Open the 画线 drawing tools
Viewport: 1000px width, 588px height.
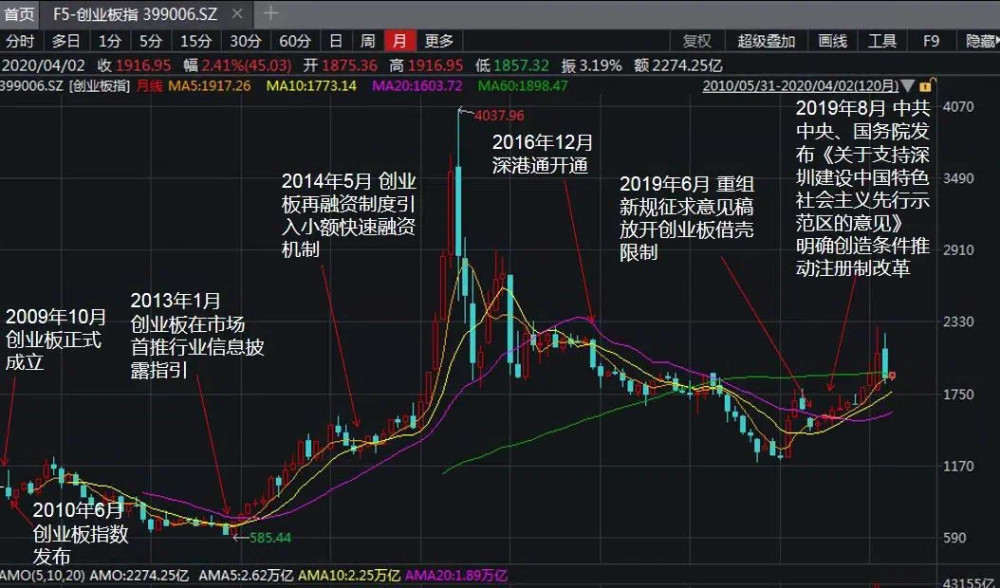(x=832, y=41)
